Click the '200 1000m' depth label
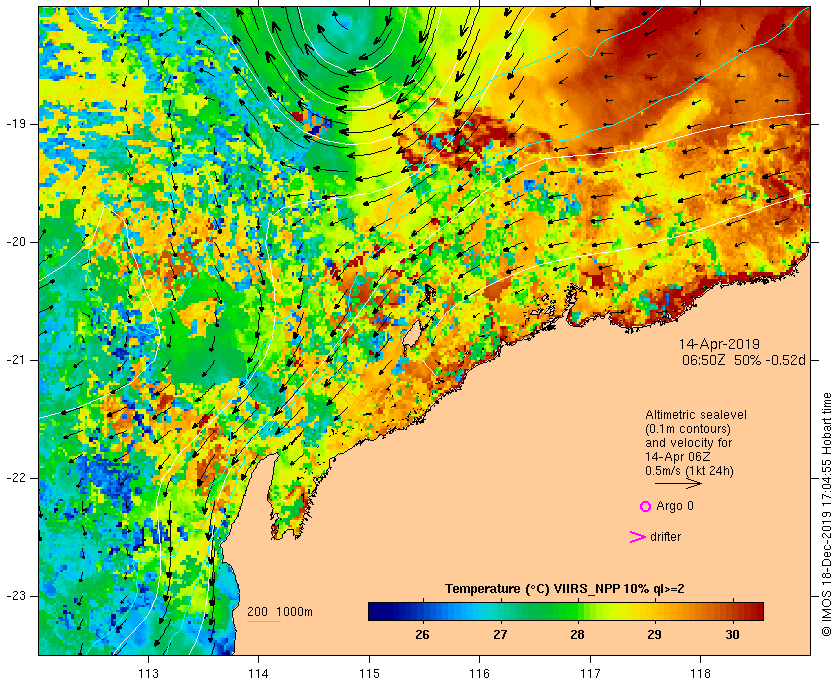The width and height of the screenshot is (840, 680). click(x=280, y=612)
